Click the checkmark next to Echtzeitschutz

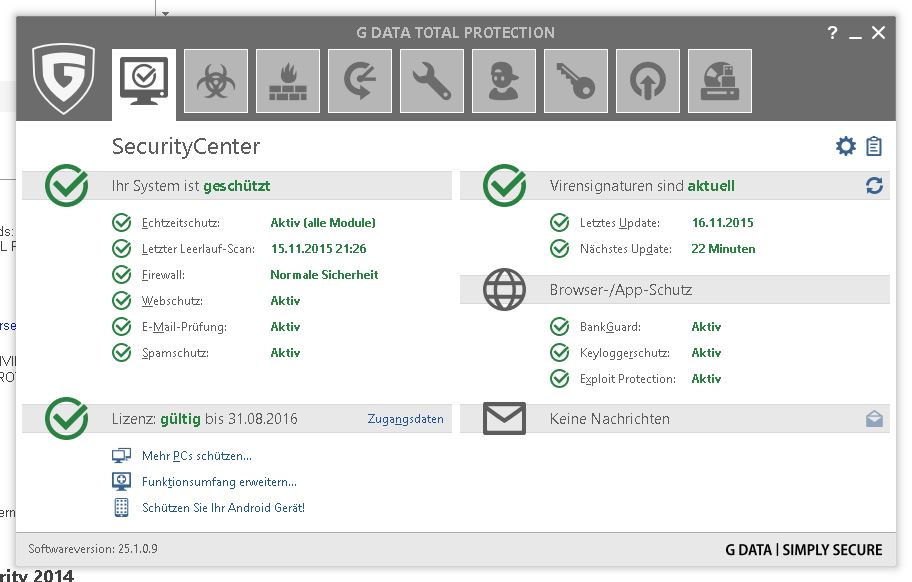122,223
